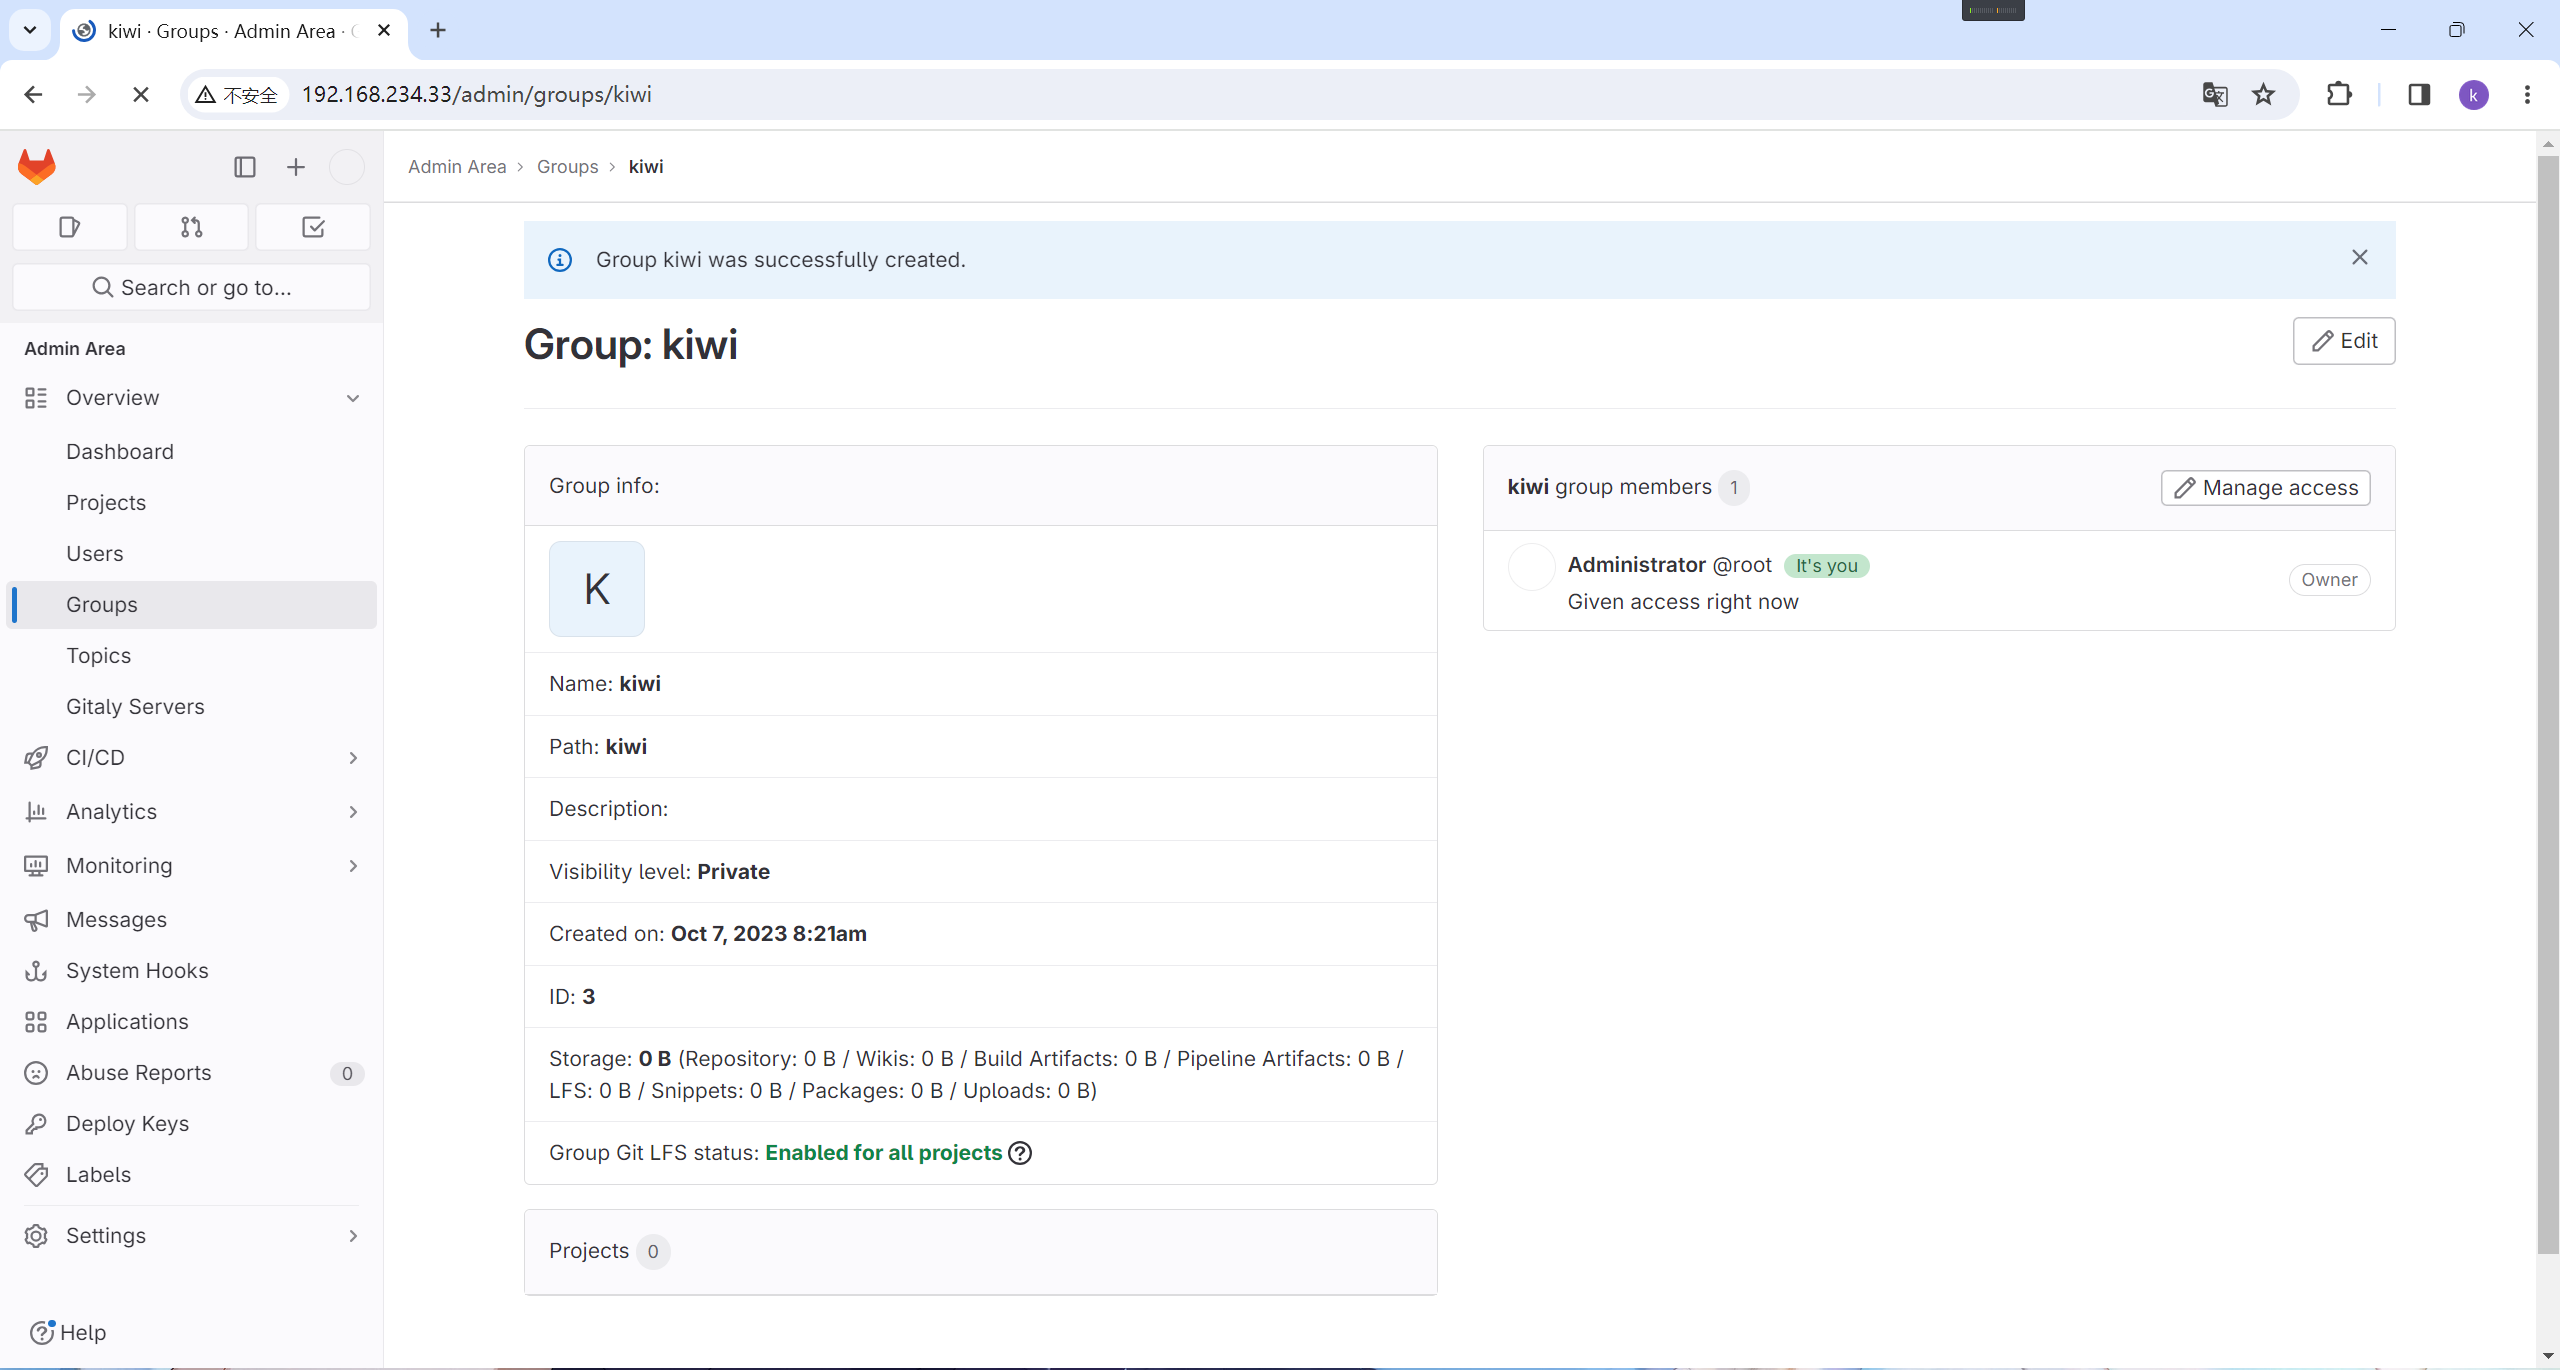The image size is (2560, 1370).
Task: Open the issues shortcut icon
Action: point(69,227)
